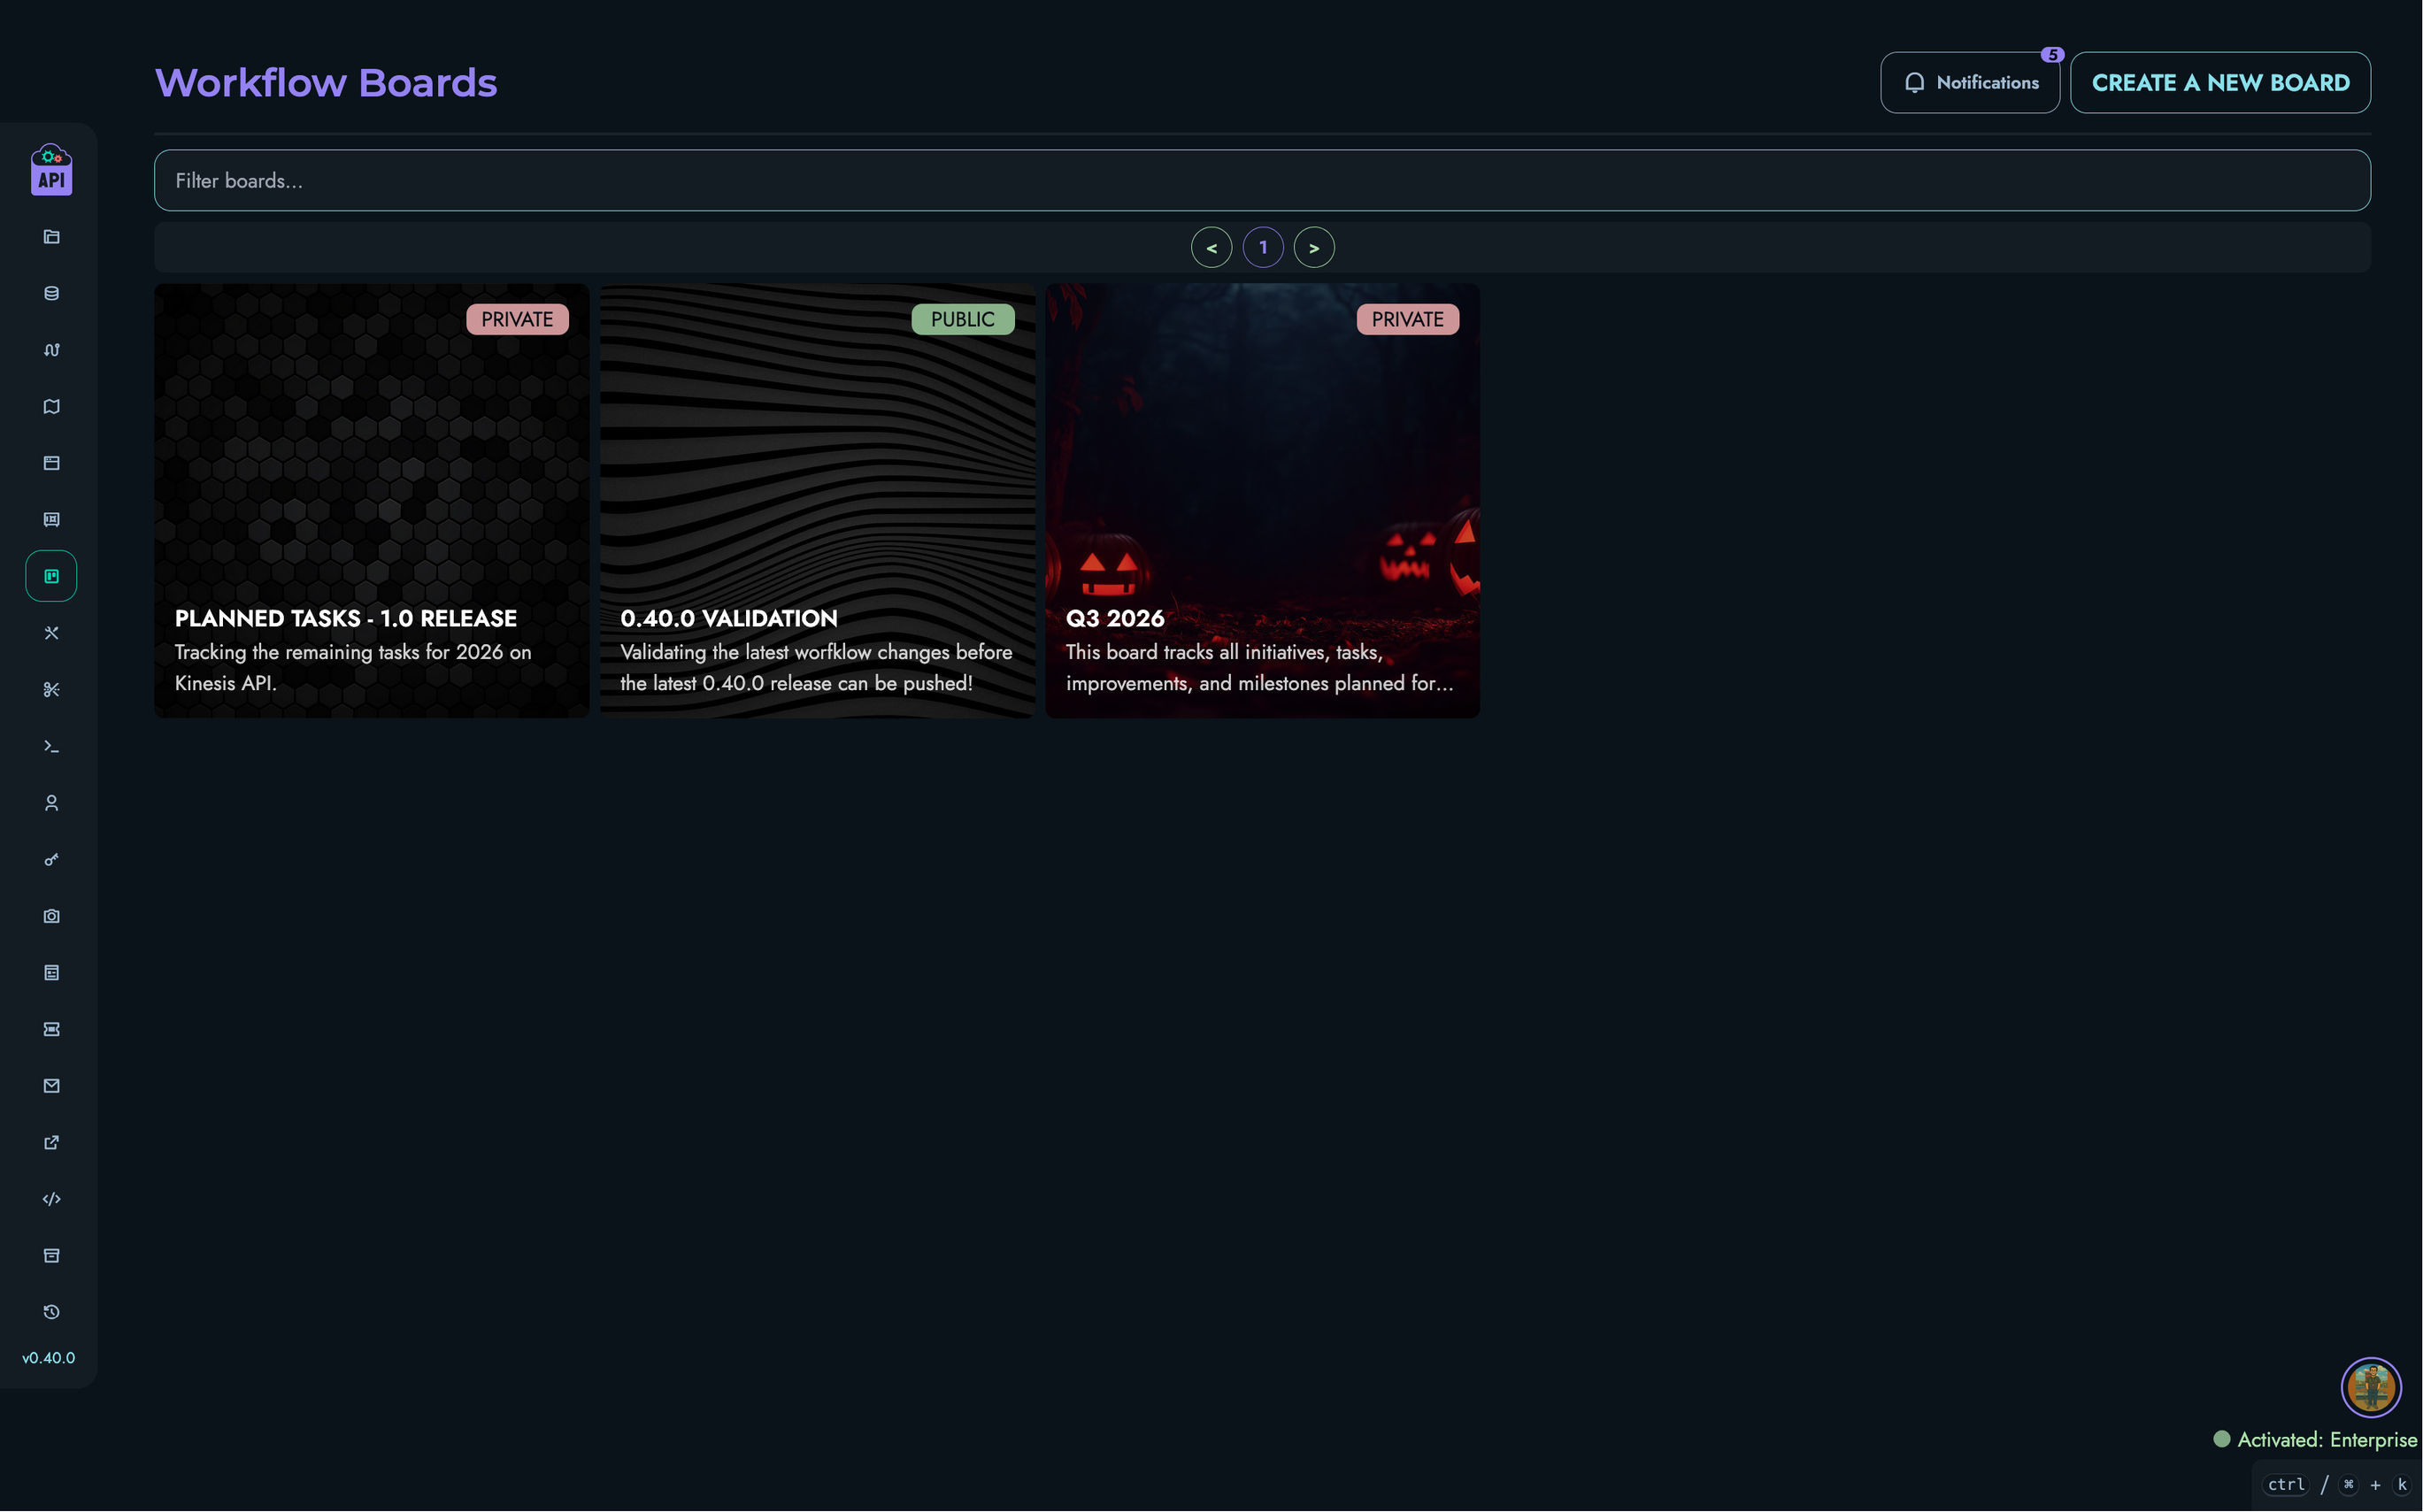Click the ctrl + k shortcut hint
Viewport: 2423px width, 1512px height.
pos(2336,1485)
